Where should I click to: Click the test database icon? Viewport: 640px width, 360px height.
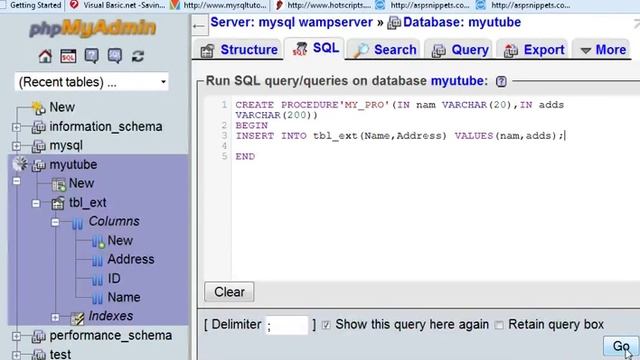coord(39,354)
